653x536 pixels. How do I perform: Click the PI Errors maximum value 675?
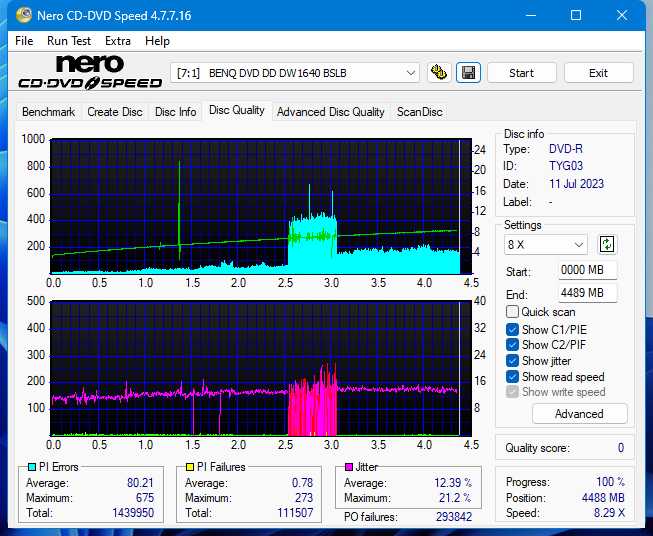coord(145,498)
